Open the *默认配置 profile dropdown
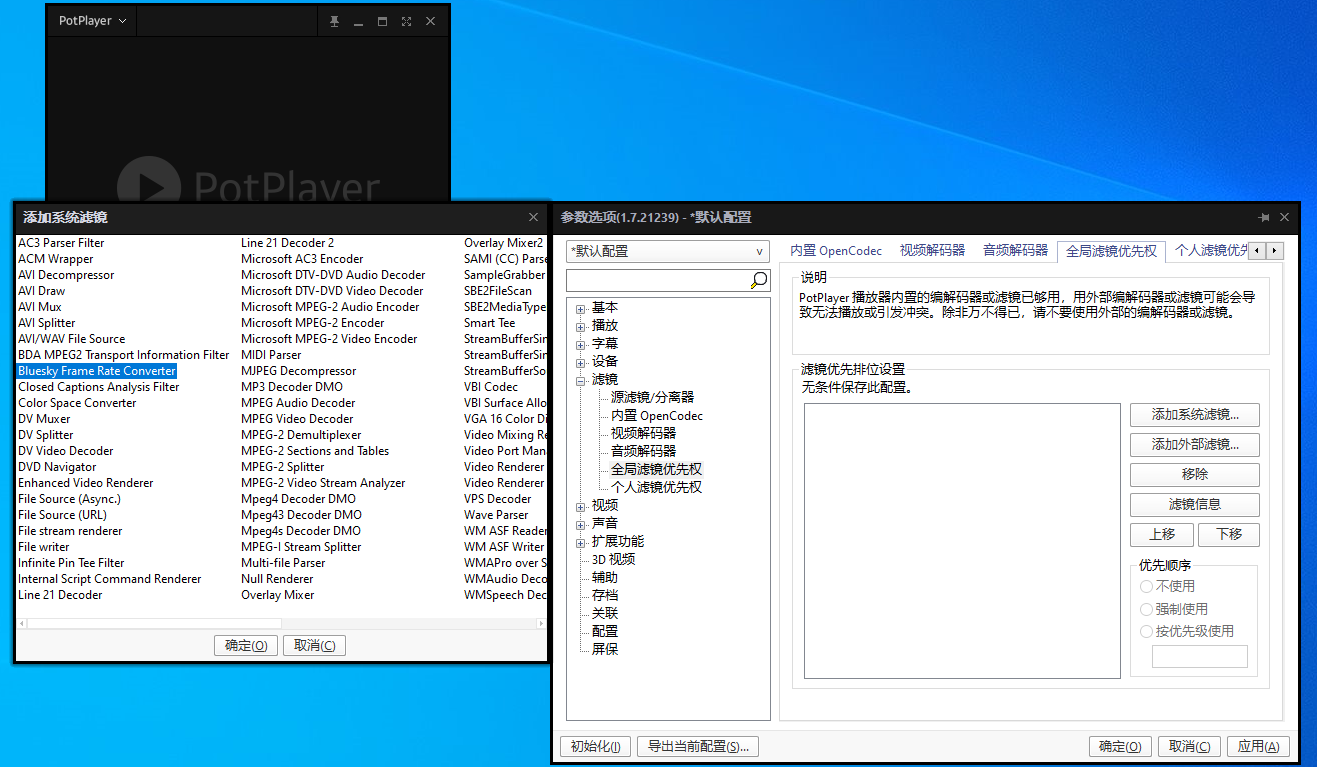Screen dimensions: 1317x767 668,251
